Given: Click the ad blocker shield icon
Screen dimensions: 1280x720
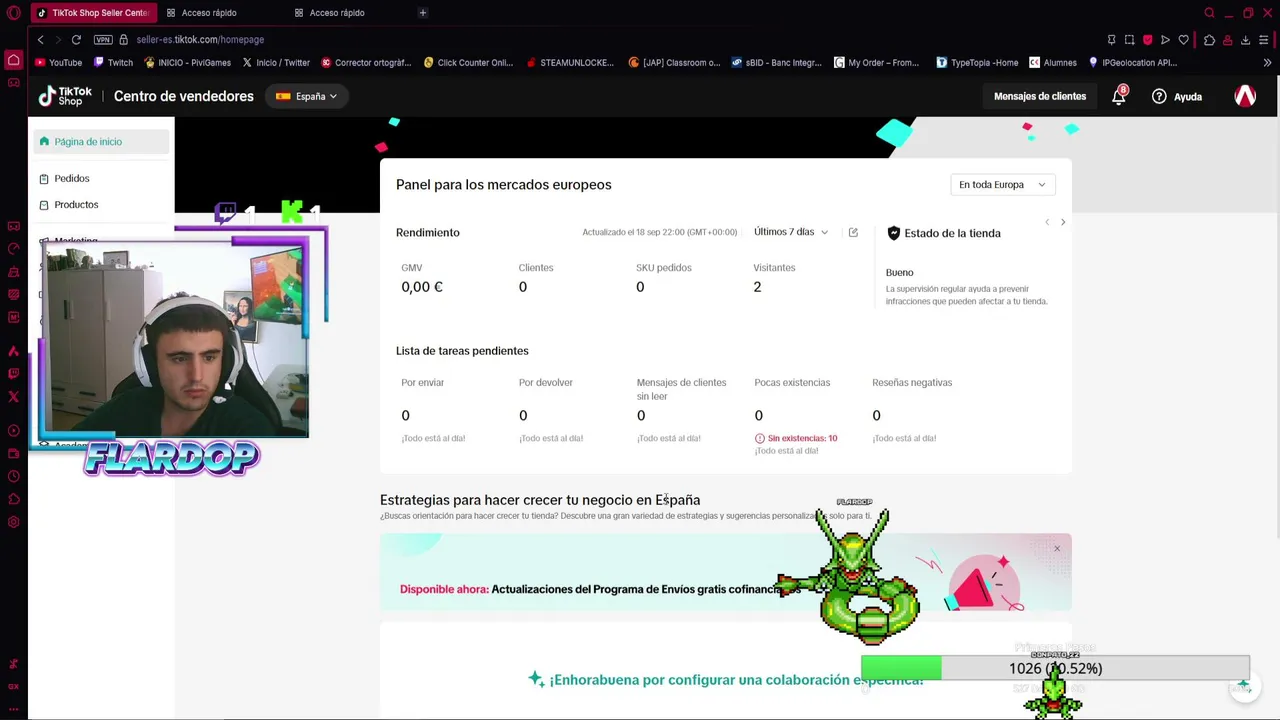Looking at the screenshot, I should tap(1147, 39).
